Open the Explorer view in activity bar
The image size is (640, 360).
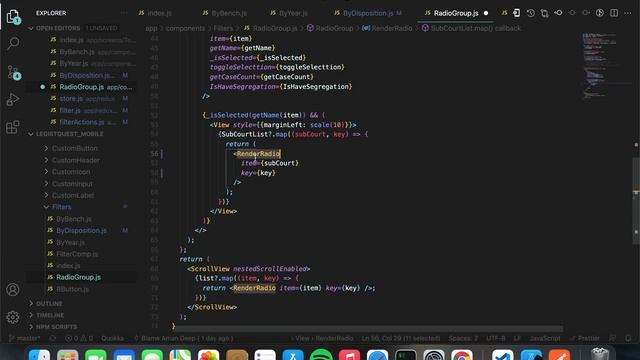click(x=13, y=16)
